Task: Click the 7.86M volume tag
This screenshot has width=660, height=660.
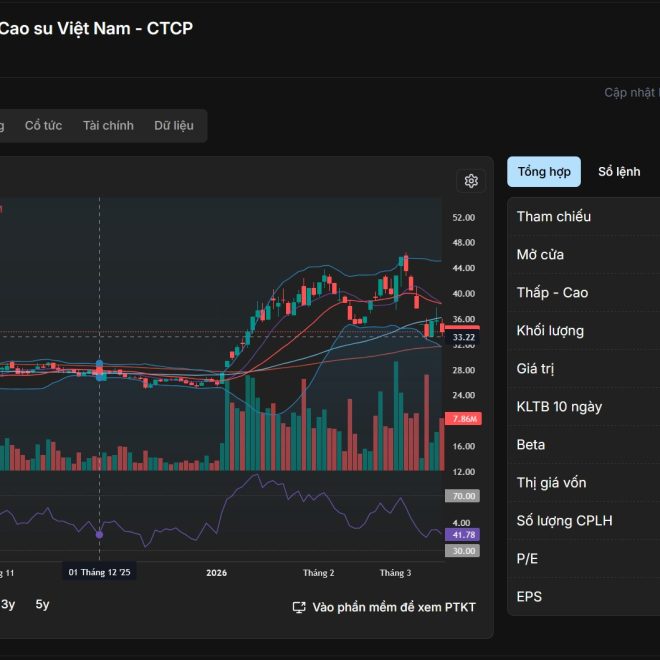Action: click(x=463, y=419)
